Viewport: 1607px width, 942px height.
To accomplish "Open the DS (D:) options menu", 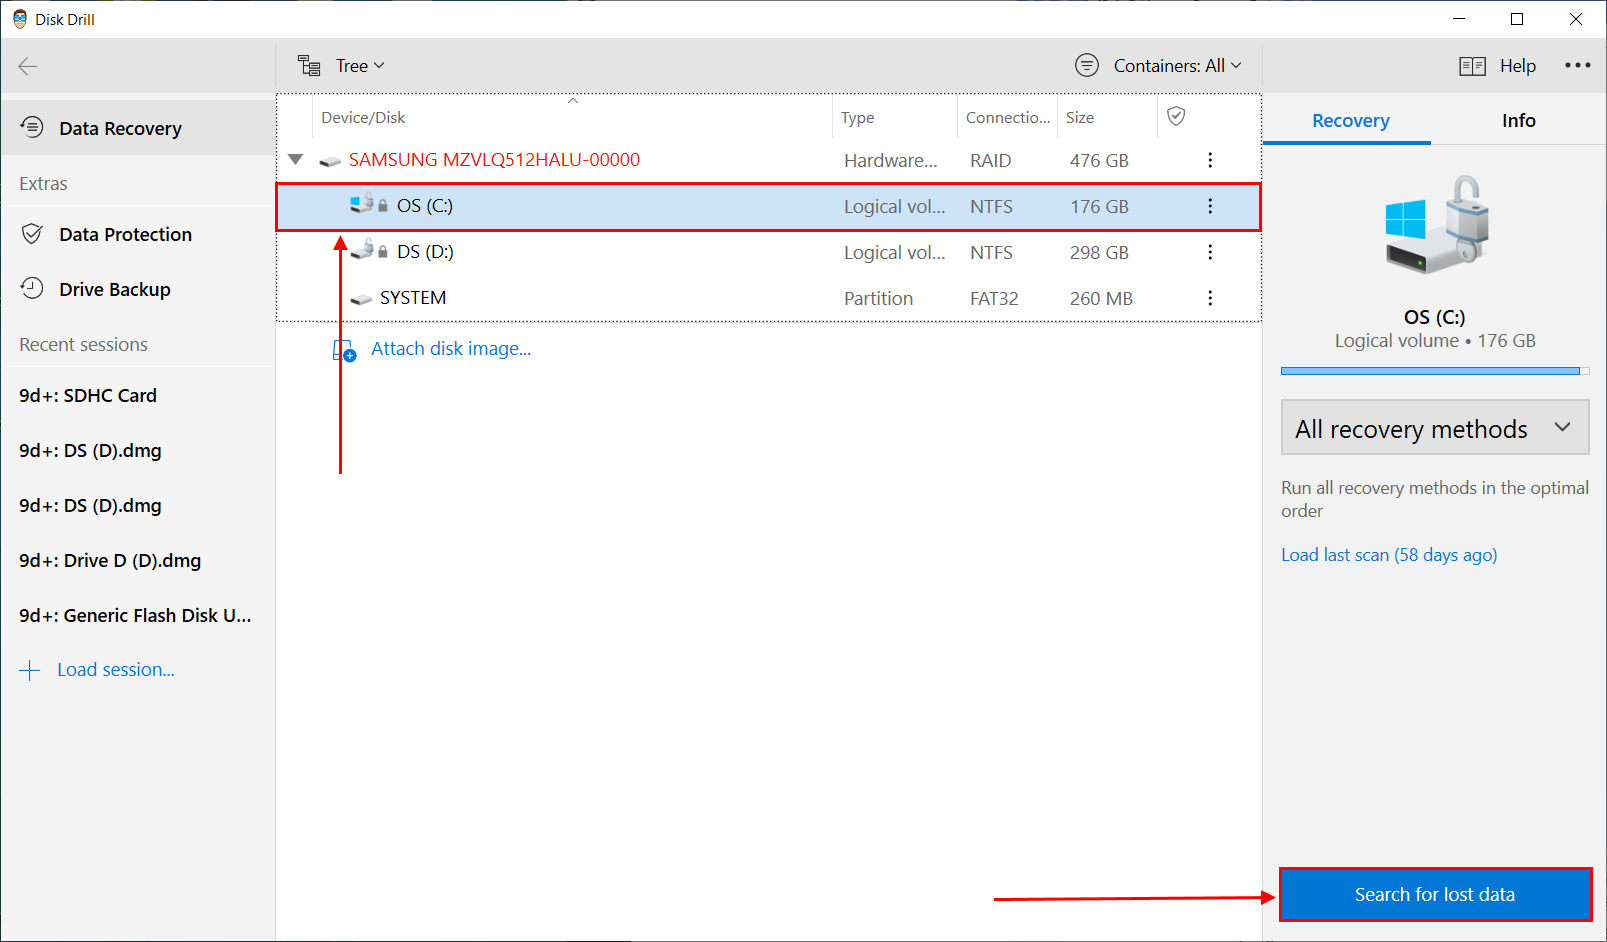I will point(1210,252).
